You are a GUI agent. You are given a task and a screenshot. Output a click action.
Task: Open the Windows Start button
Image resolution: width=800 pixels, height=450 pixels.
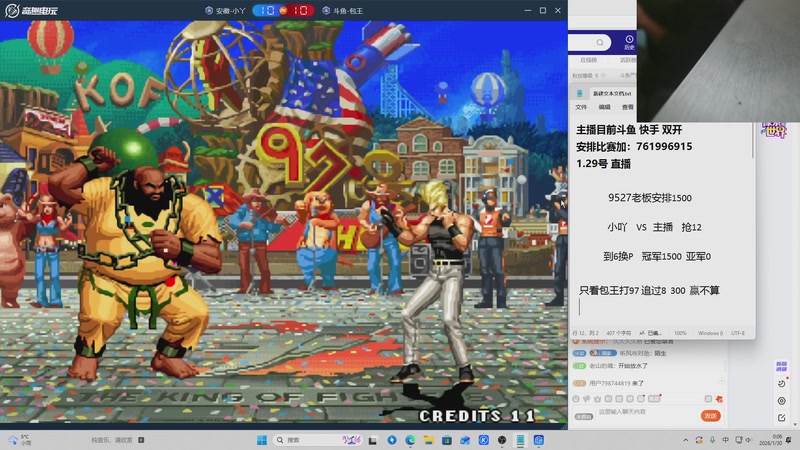pyautogui.click(x=262, y=440)
